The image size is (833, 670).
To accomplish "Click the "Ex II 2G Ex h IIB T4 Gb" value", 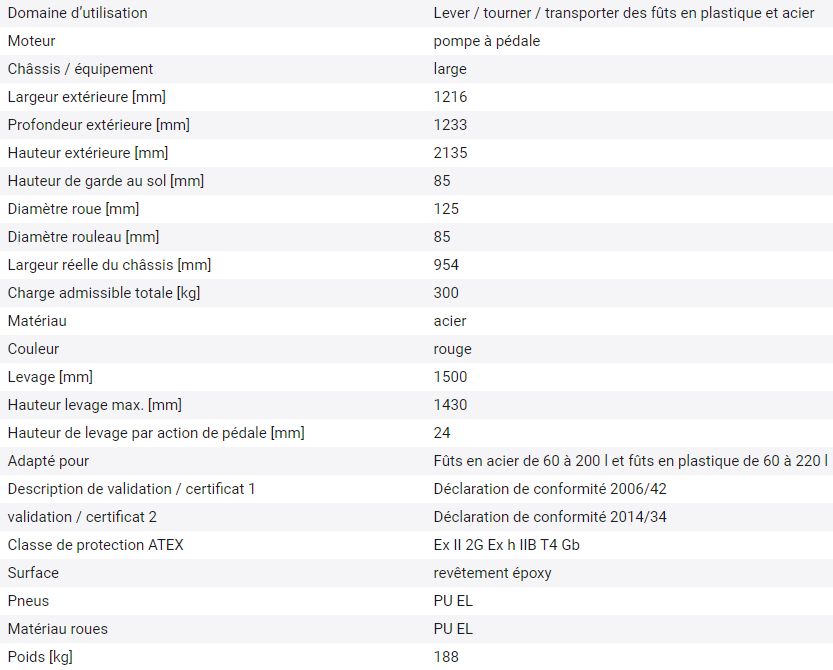I will click(x=506, y=545).
